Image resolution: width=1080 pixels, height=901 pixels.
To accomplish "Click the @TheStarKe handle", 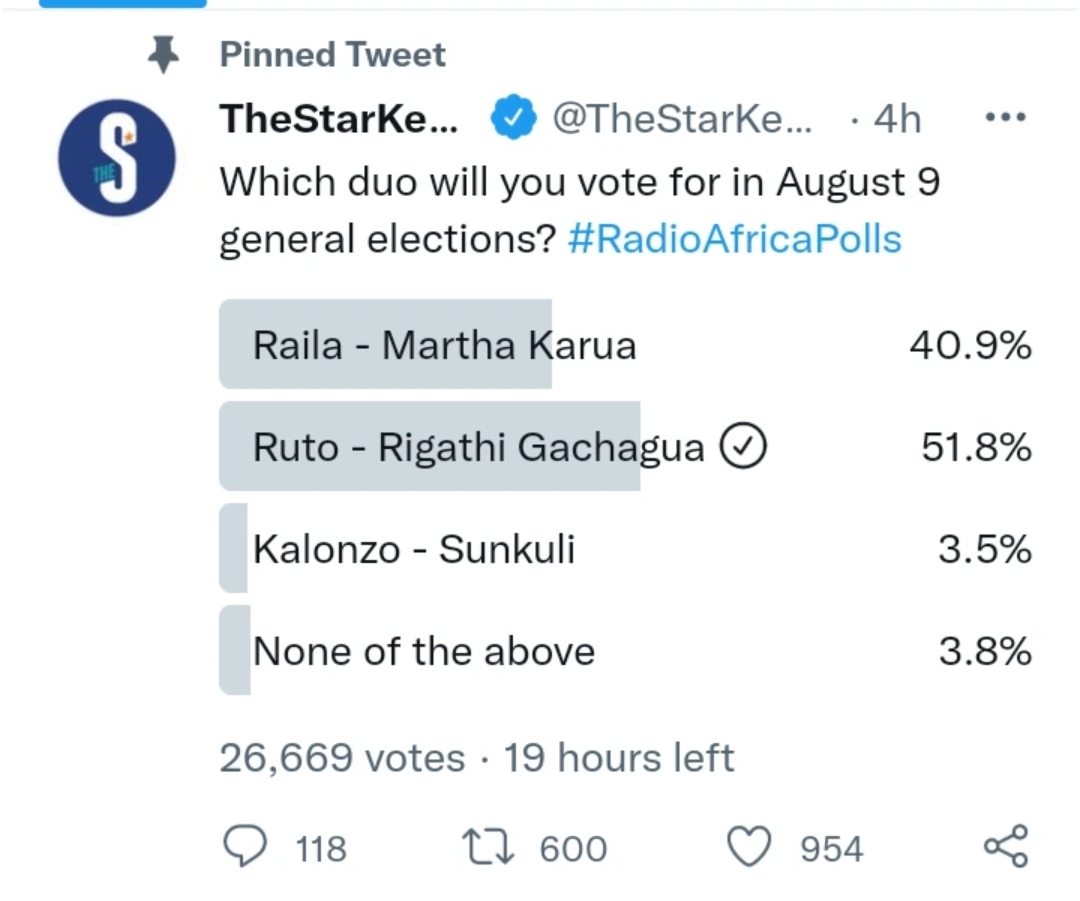I will point(684,119).
